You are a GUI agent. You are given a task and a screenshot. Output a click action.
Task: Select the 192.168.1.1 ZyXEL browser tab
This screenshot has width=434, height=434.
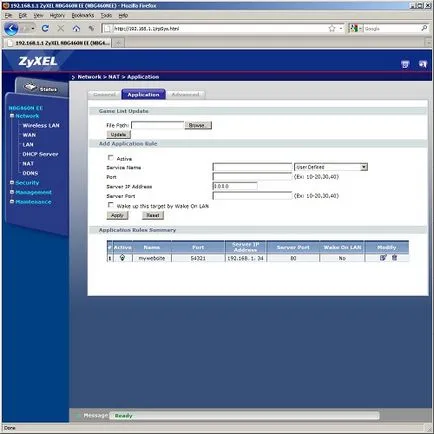pos(57,43)
